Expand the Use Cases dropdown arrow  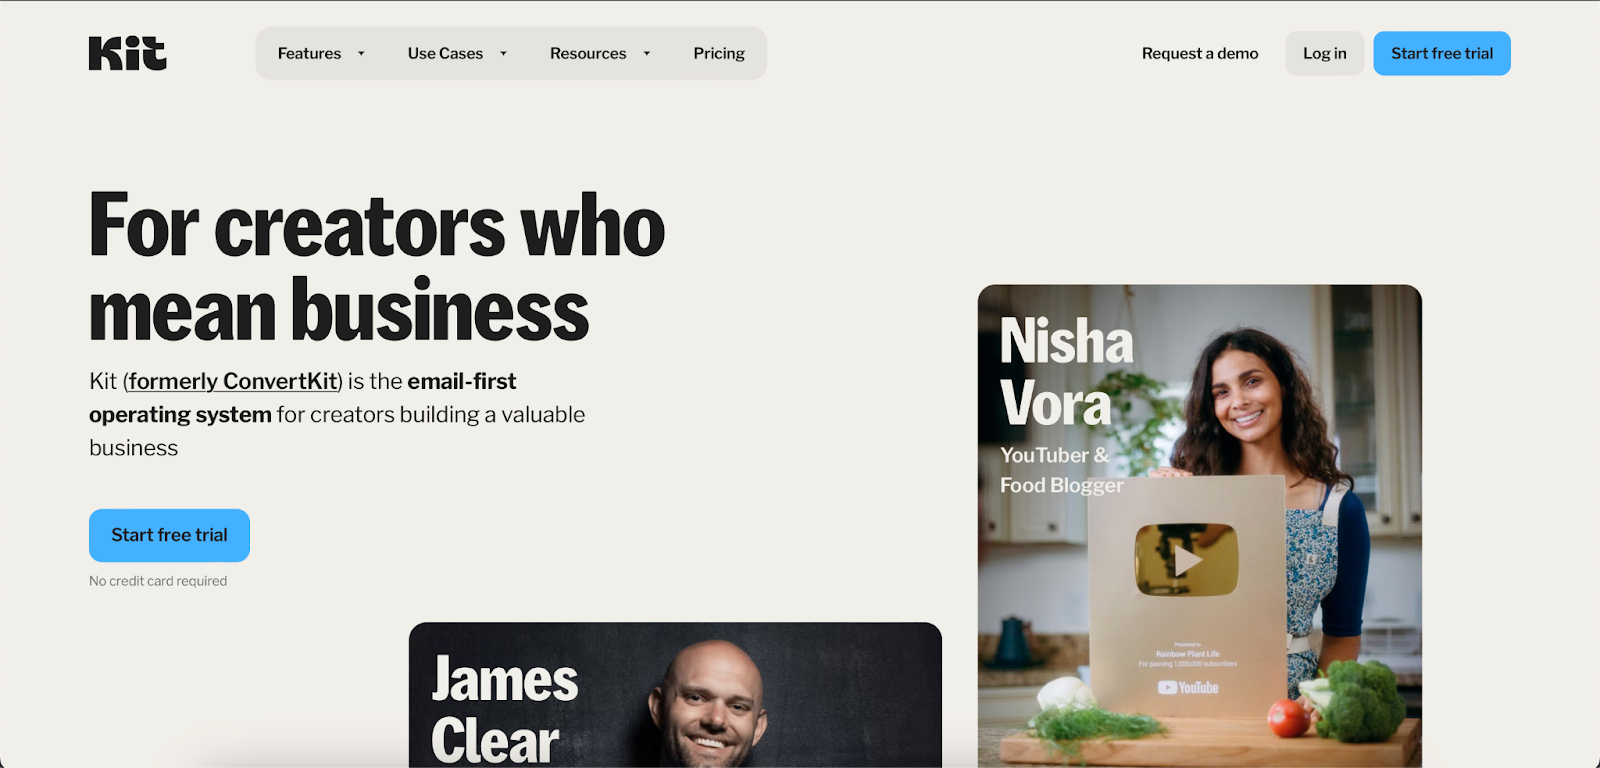pos(503,54)
